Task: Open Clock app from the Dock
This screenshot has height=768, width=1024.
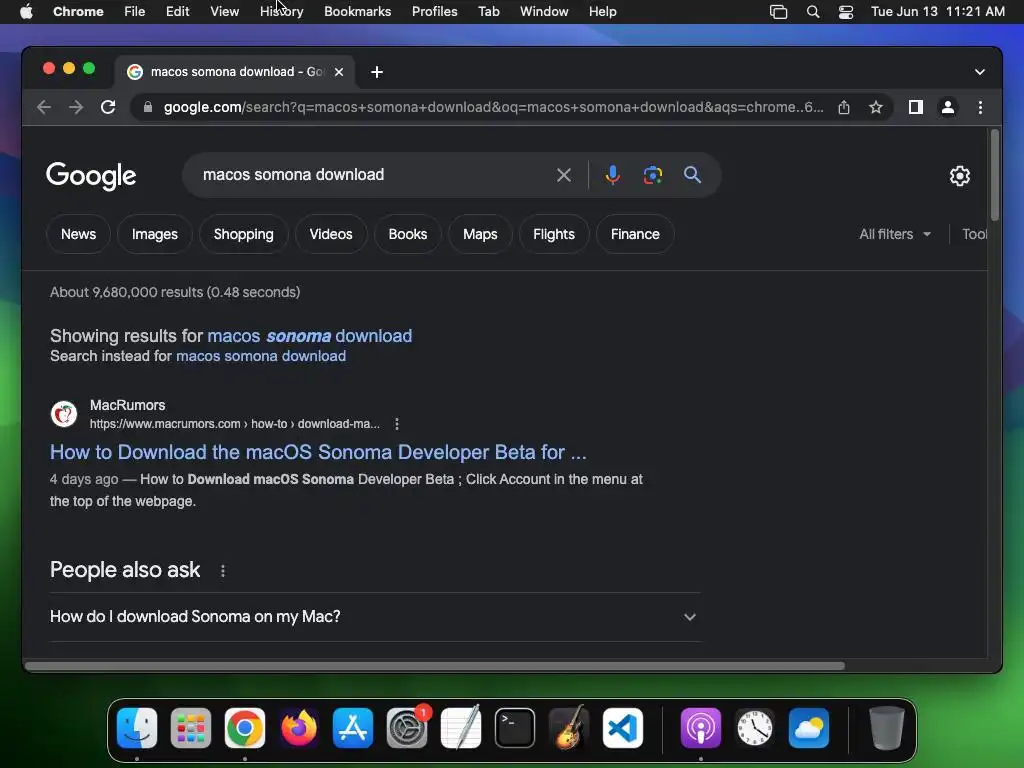Action: tap(755, 728)
